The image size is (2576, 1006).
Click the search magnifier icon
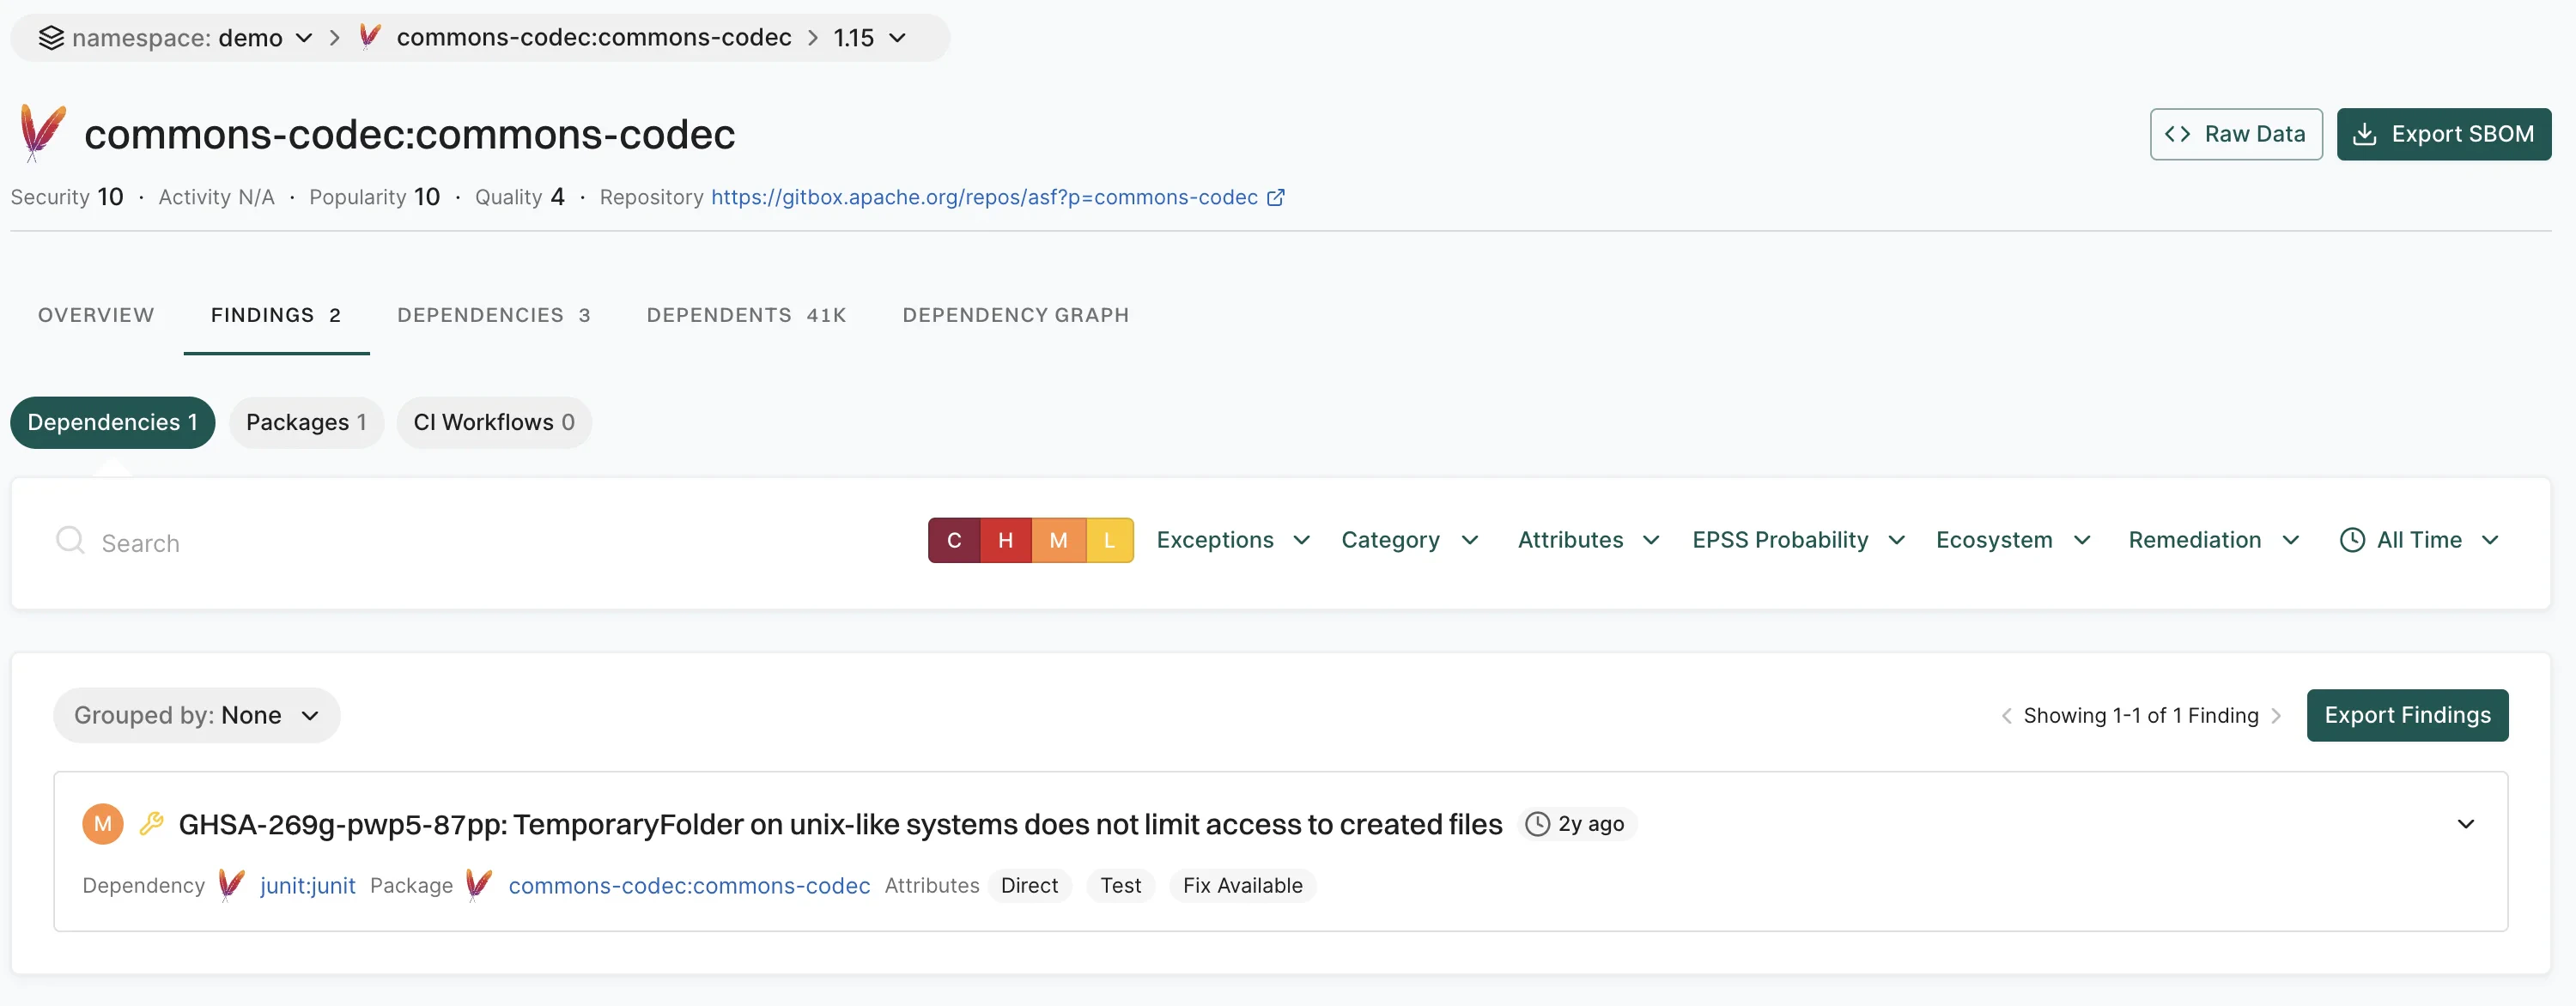(x=70, y=540)
